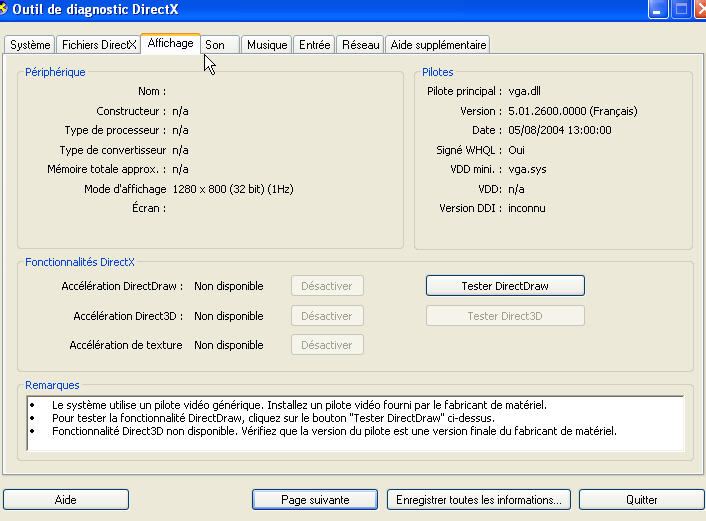
Task: Click Non disponible beside Accélération de texture
Action: (229, 345)
